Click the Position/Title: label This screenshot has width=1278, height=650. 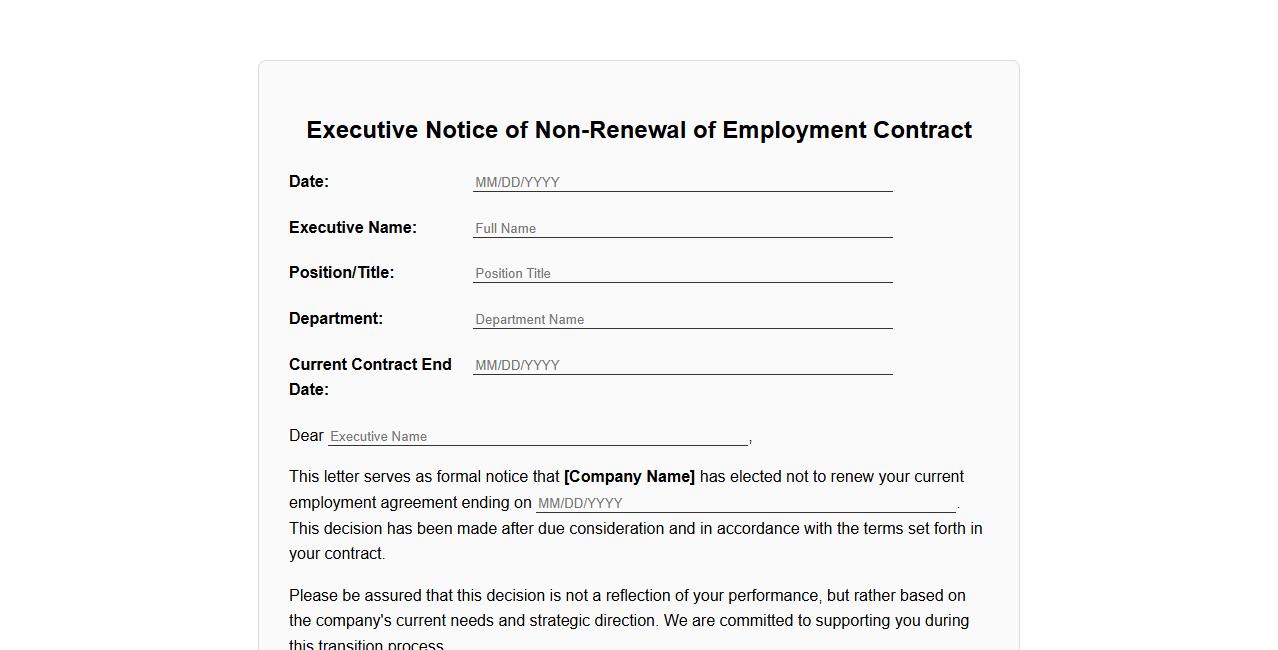pyautogui.click(x=341, y=272)
